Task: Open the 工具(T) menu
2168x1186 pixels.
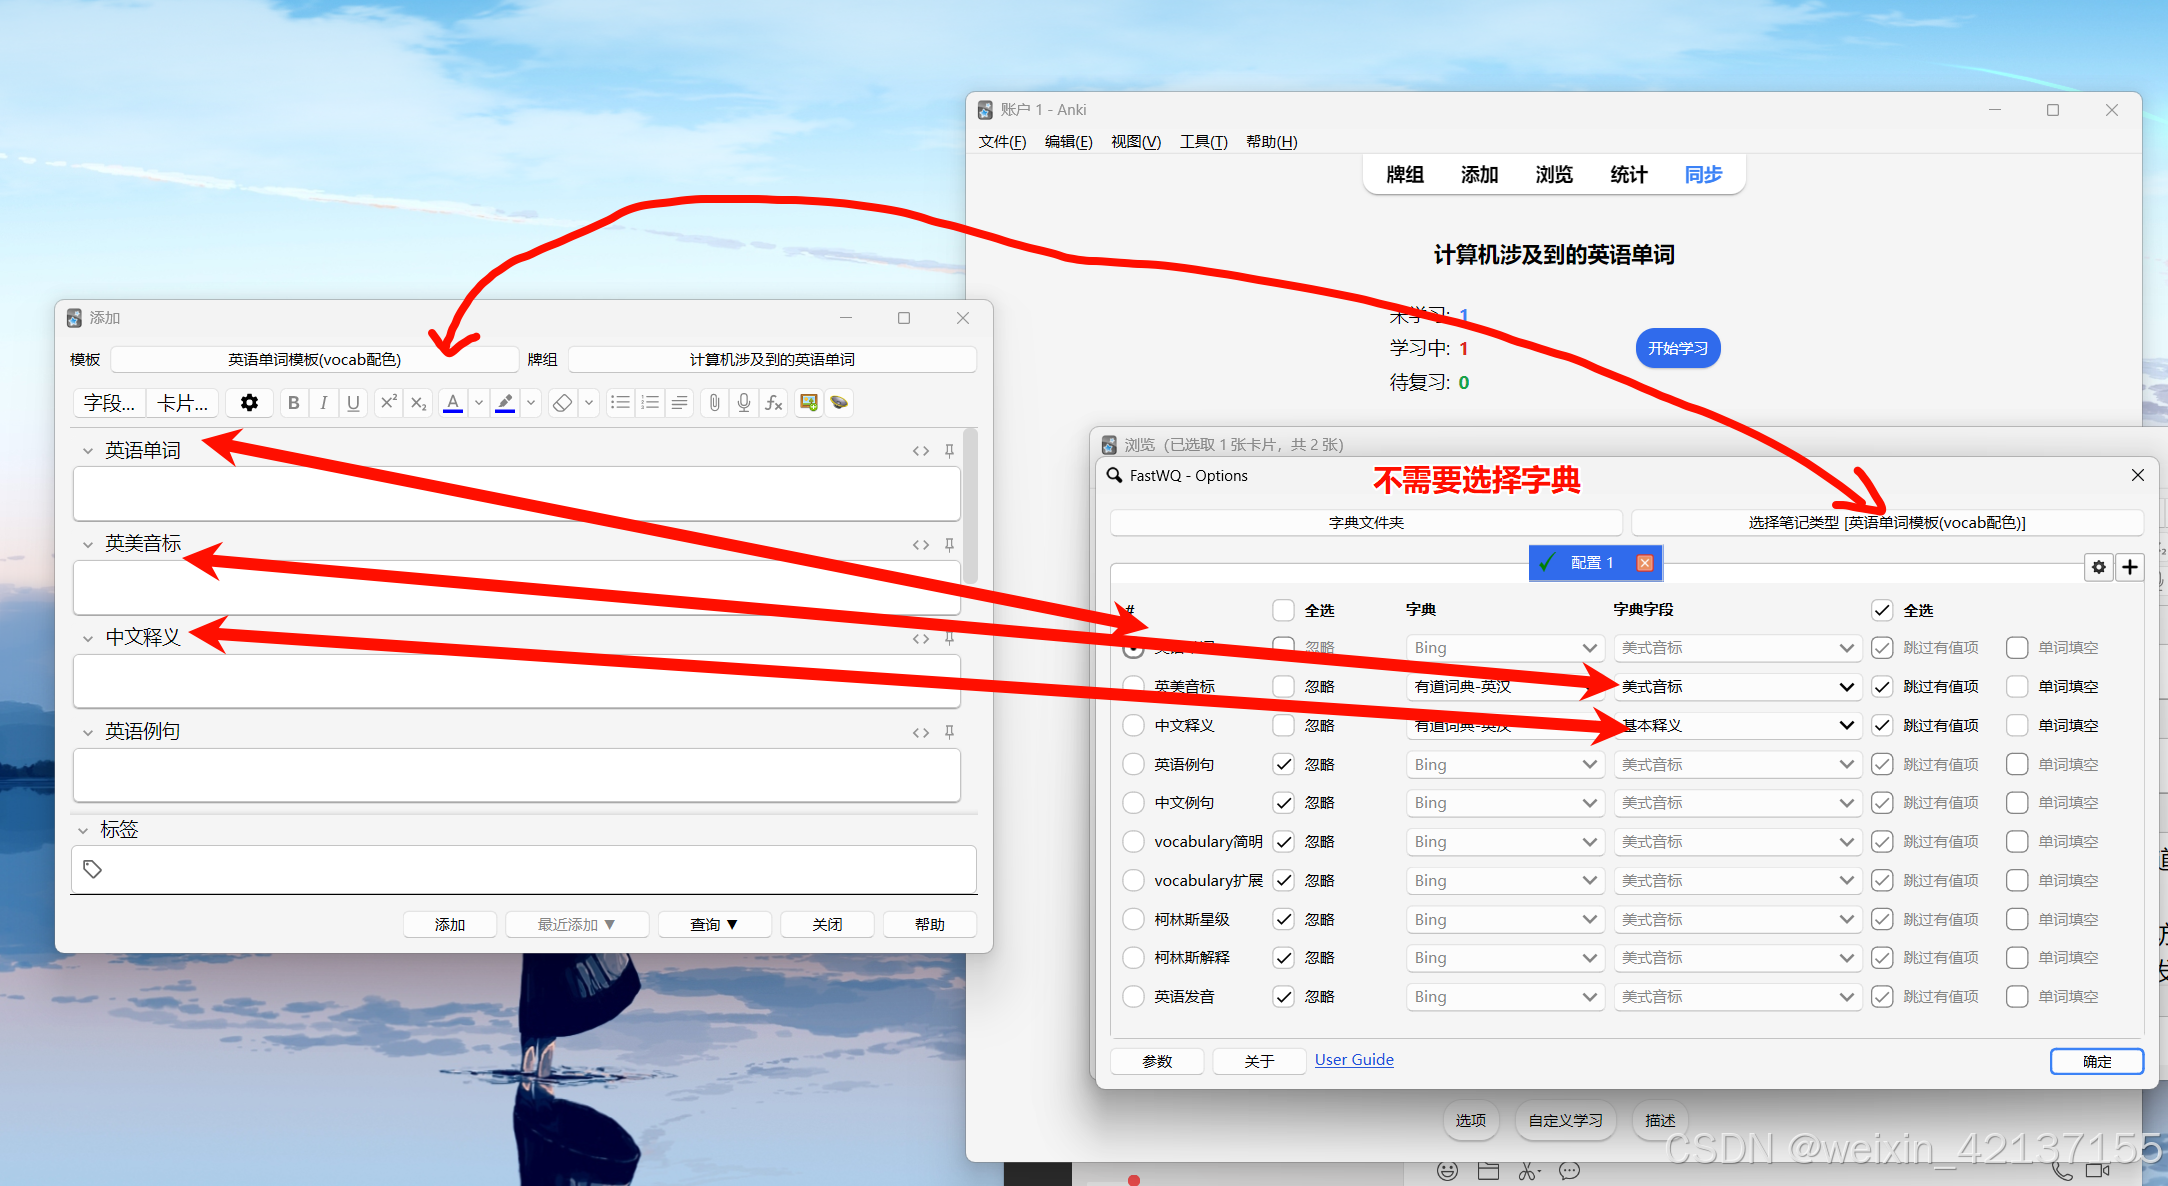Action: (1203, 142)
